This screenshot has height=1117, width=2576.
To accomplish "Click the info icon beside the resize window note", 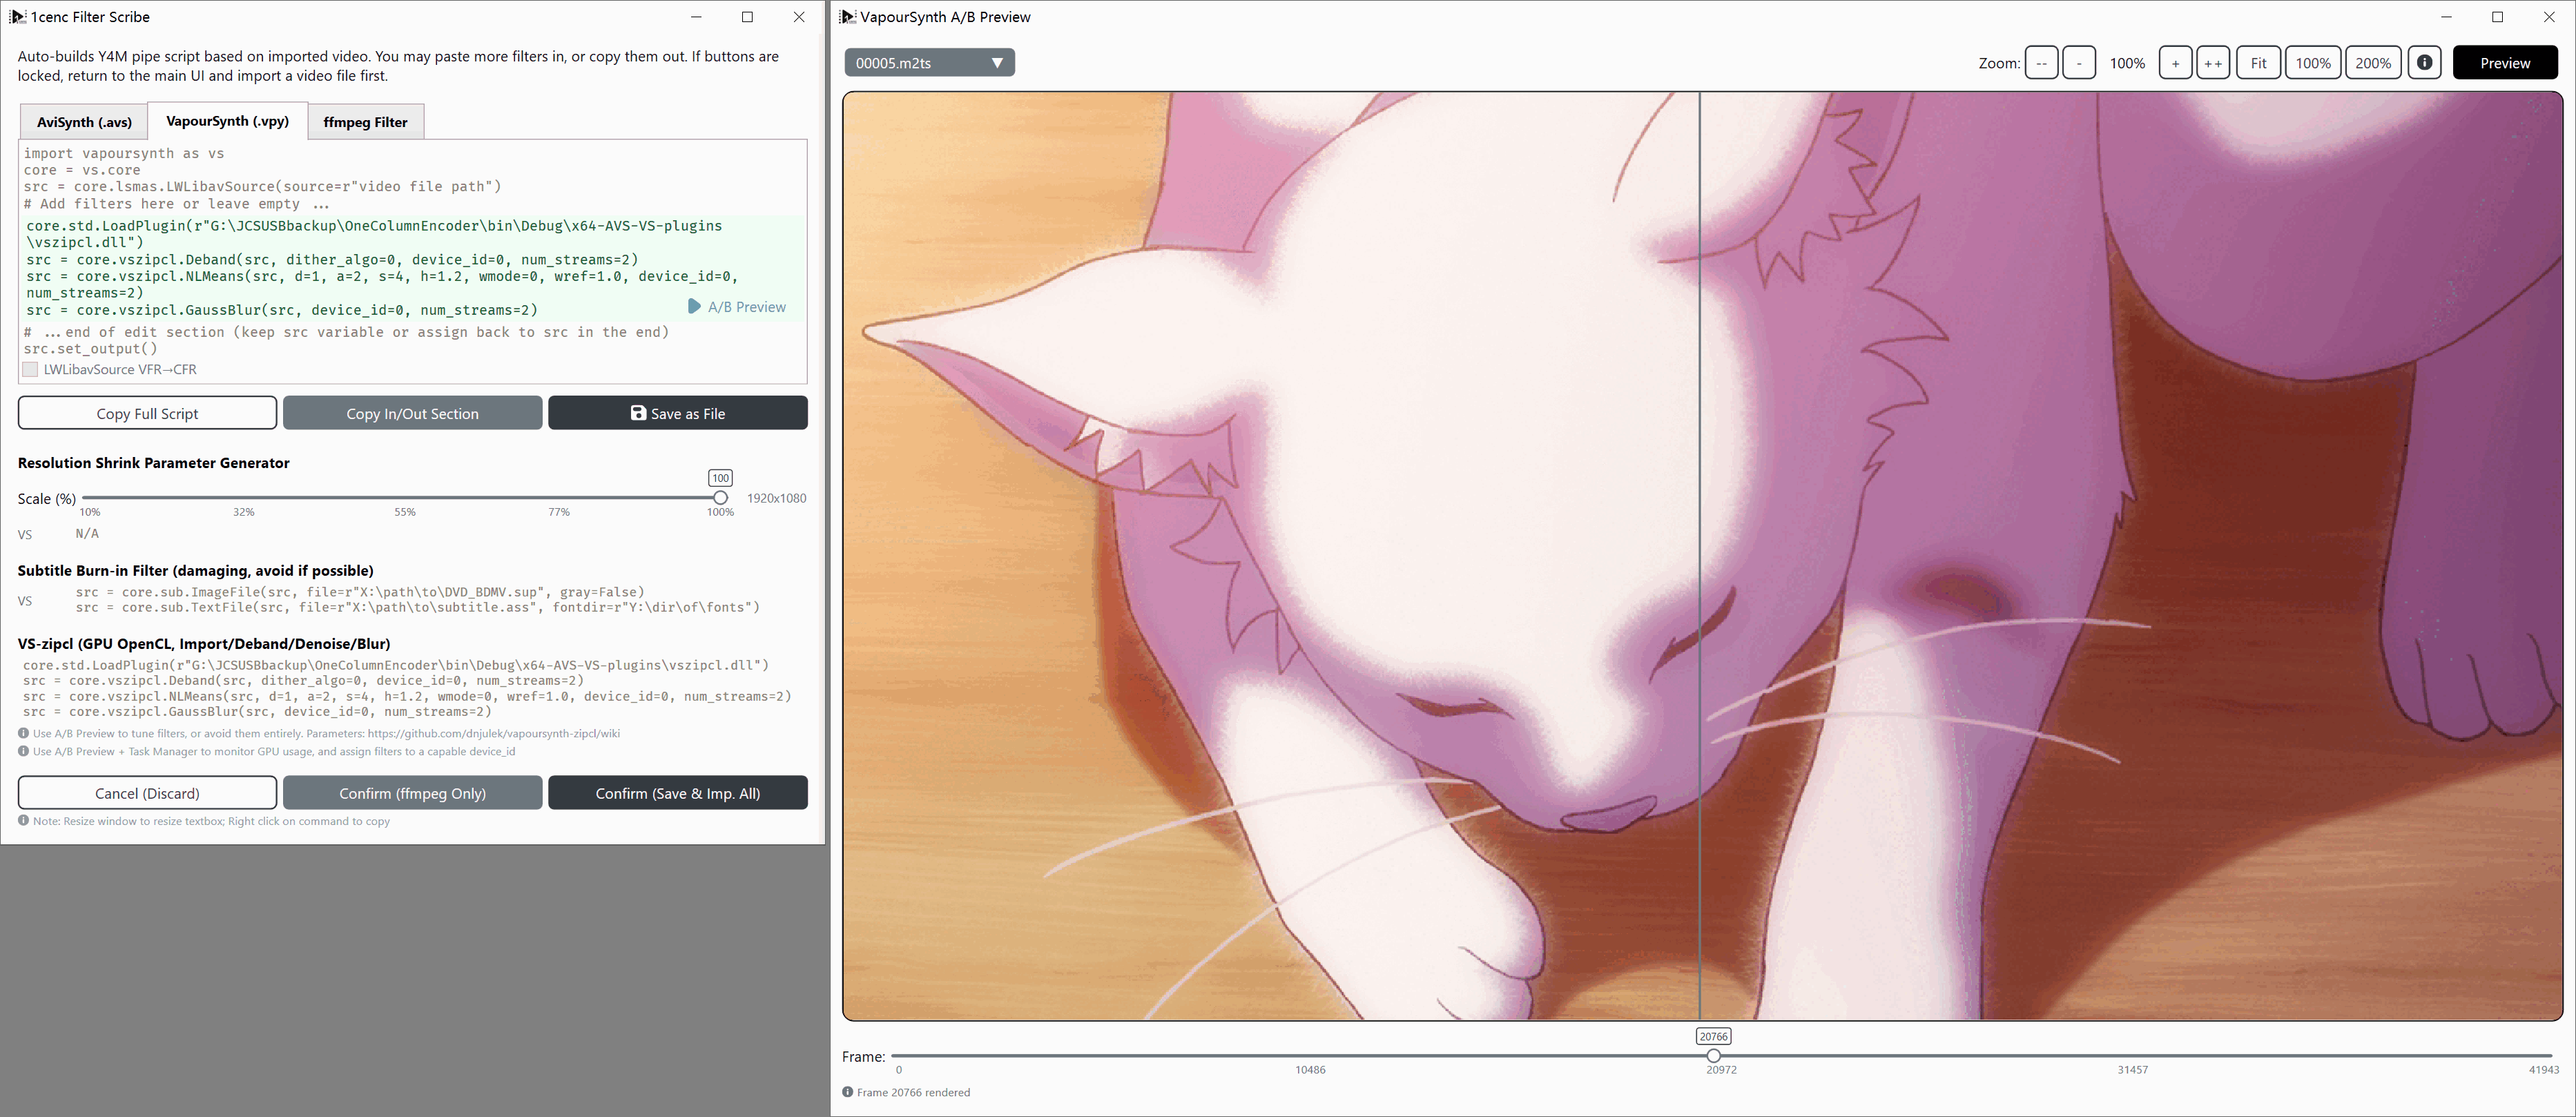I will coord(23,821).
